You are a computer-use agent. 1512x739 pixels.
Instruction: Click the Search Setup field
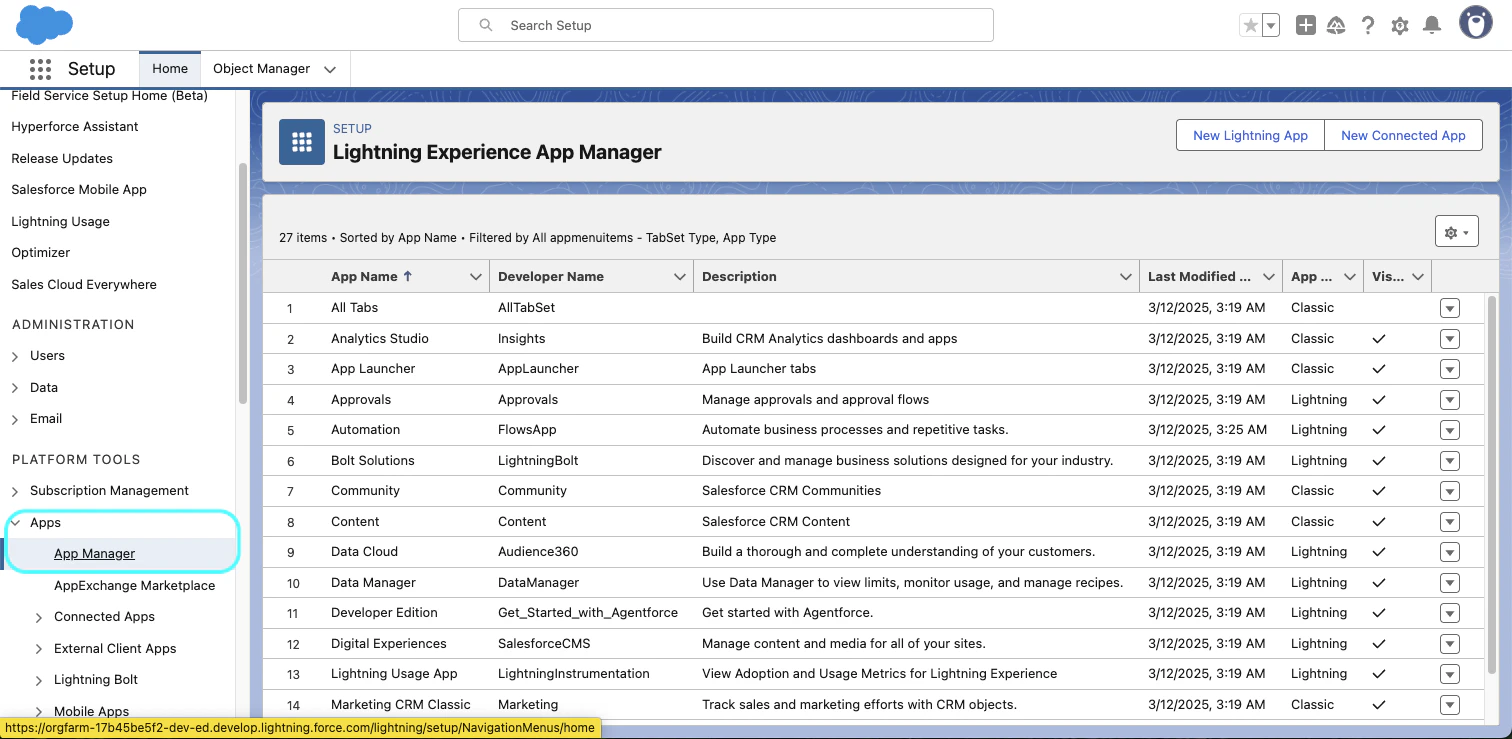[725, 25]
